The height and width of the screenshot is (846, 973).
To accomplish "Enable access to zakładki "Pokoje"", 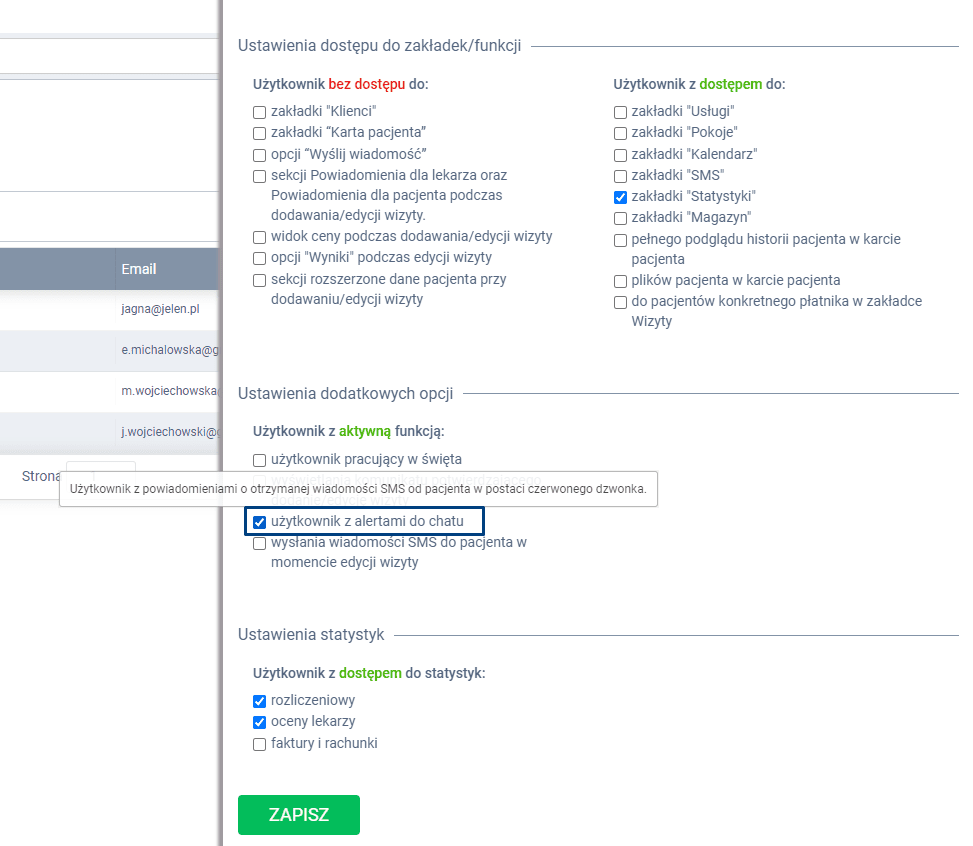I will pos(620,133).
